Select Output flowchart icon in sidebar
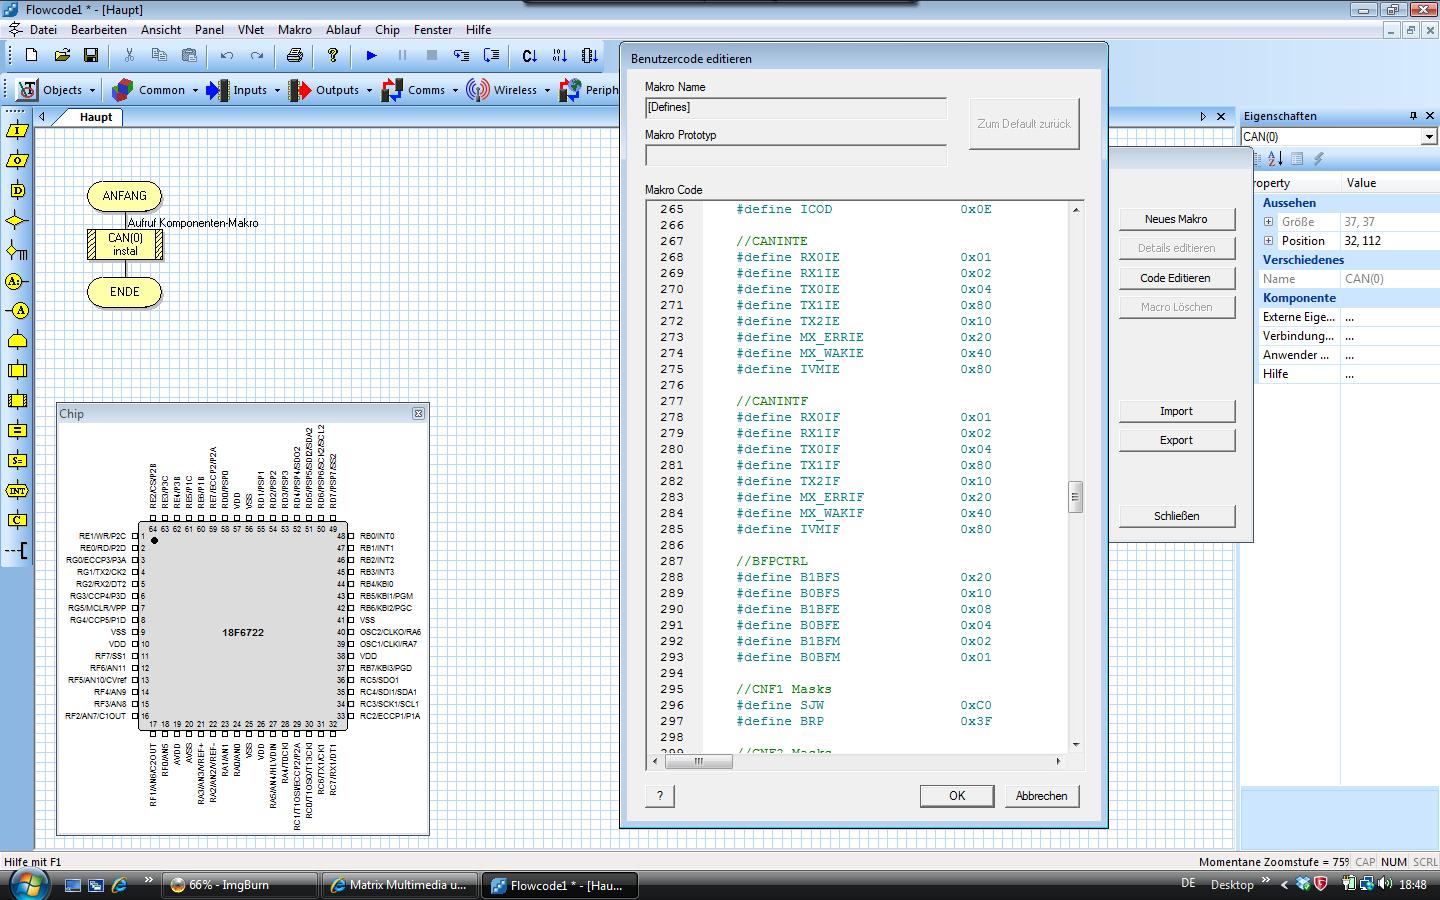1440x900 pixels. click(x=17, y=161)
